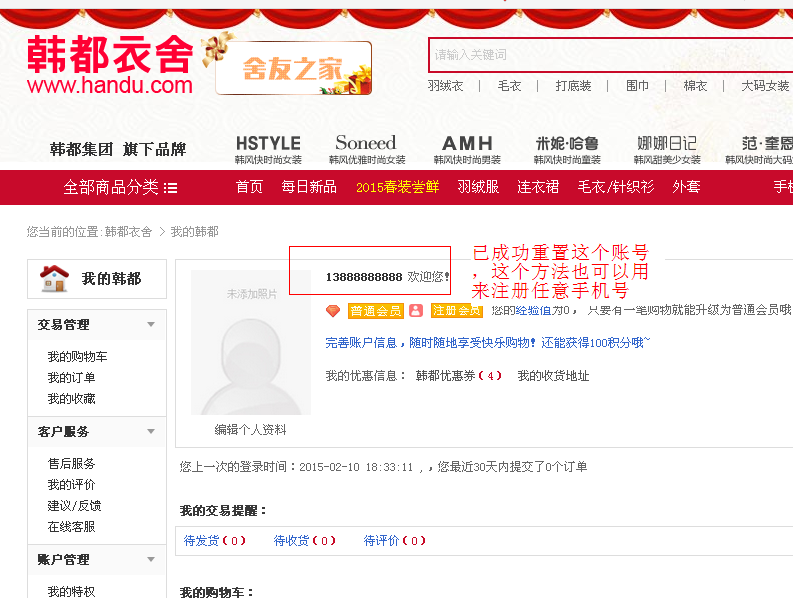Collapse the 客户服务 section arrow

point(151,432)
